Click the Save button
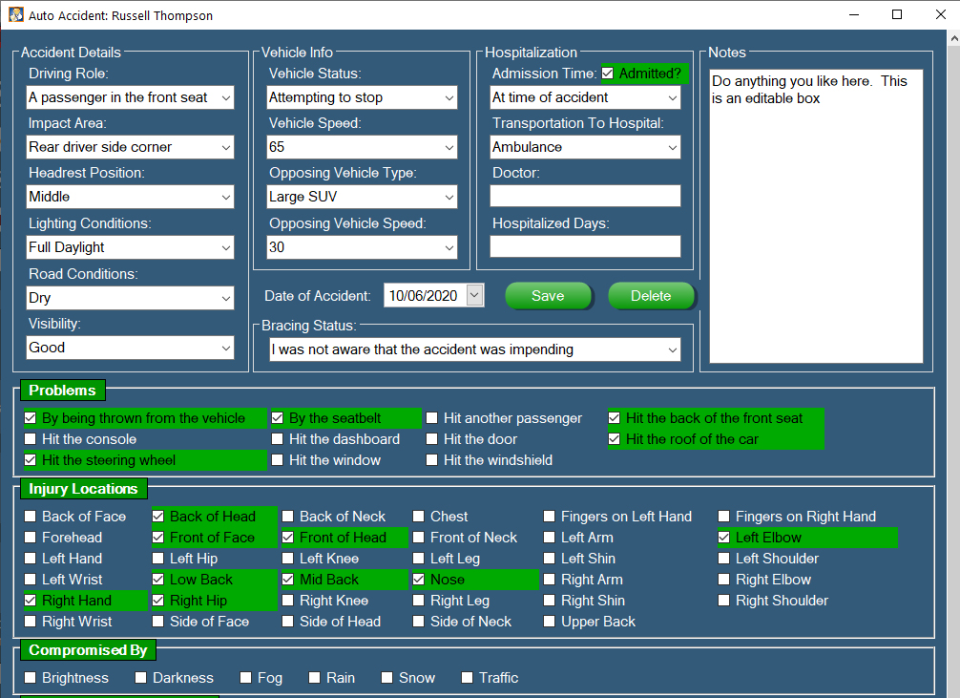The height and width of the screenshot is (698, 960). tap(548, 295)
